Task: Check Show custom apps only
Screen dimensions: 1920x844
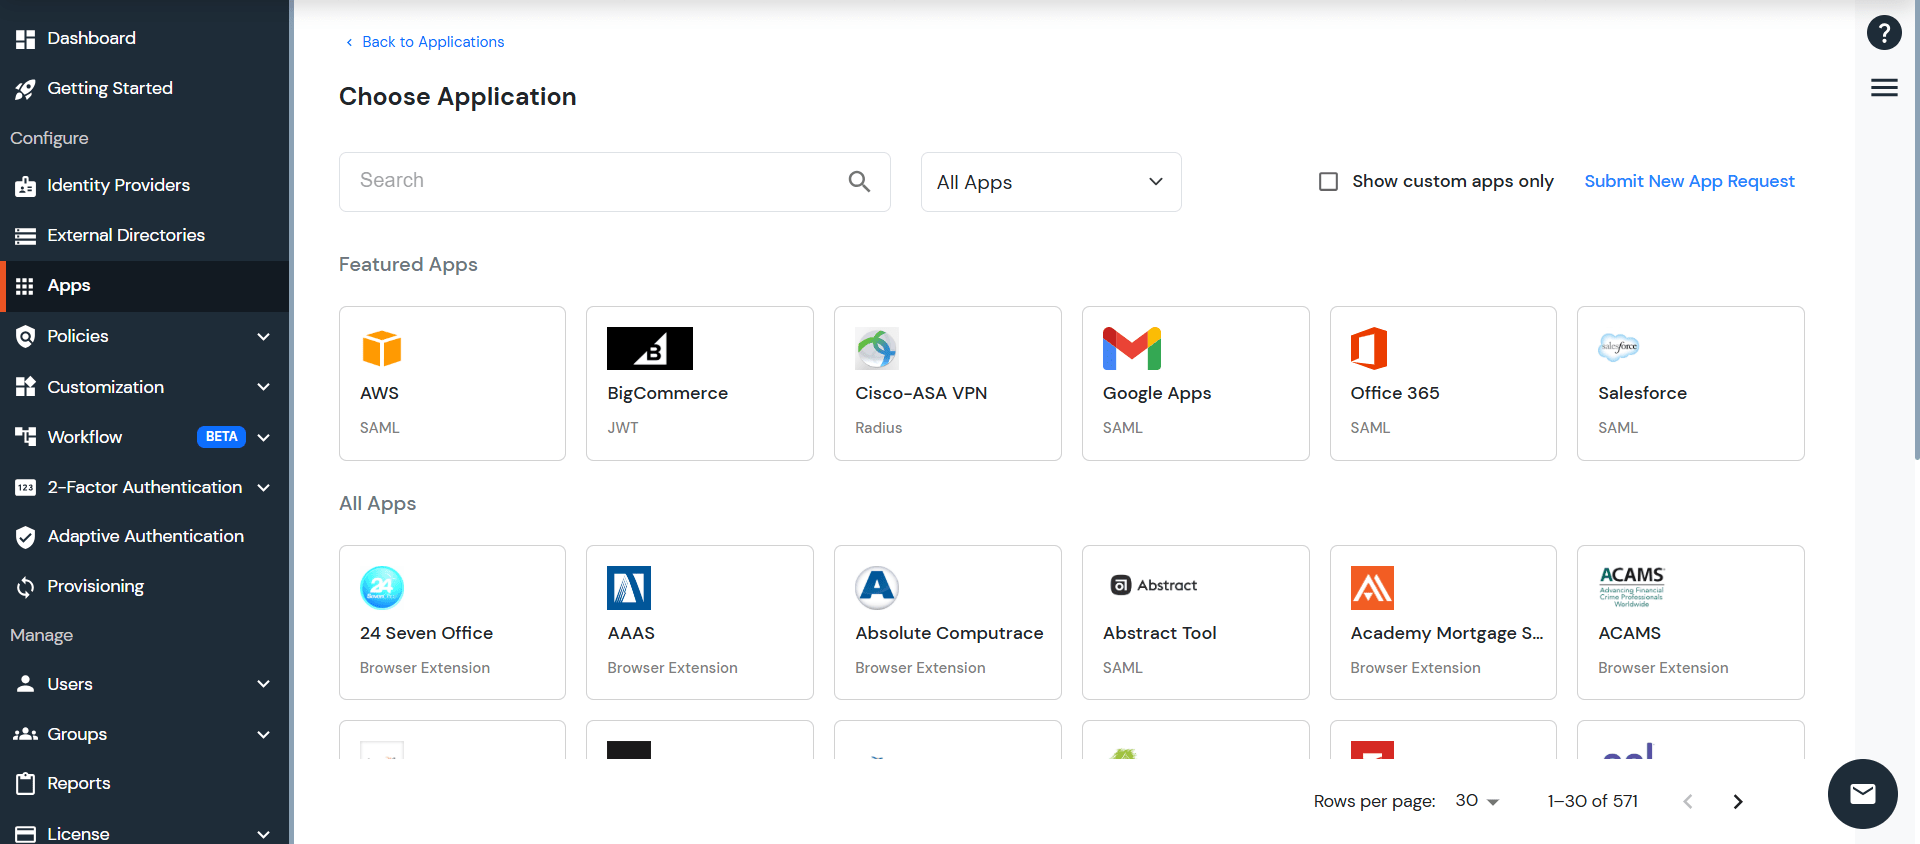Action: pyautogui.click(x=1328, y=182)
